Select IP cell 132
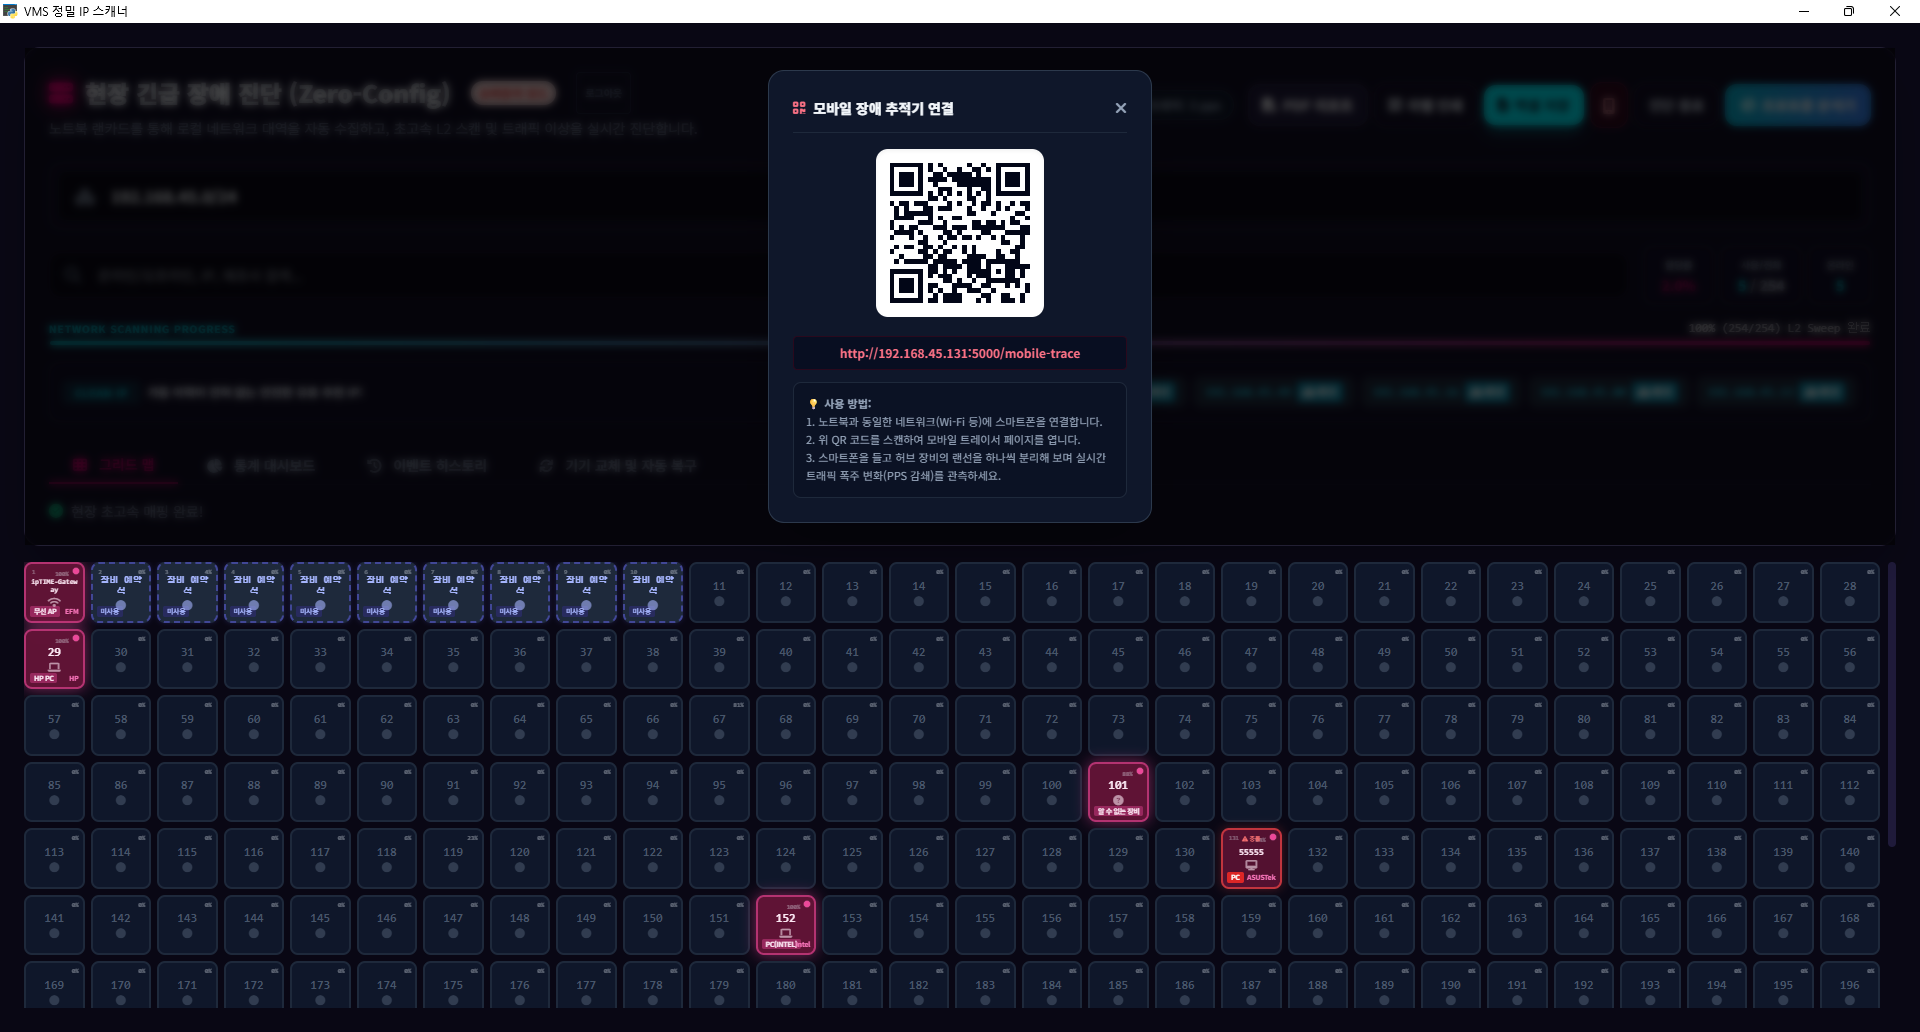1920x1032 pixels. click(1318, 859)
